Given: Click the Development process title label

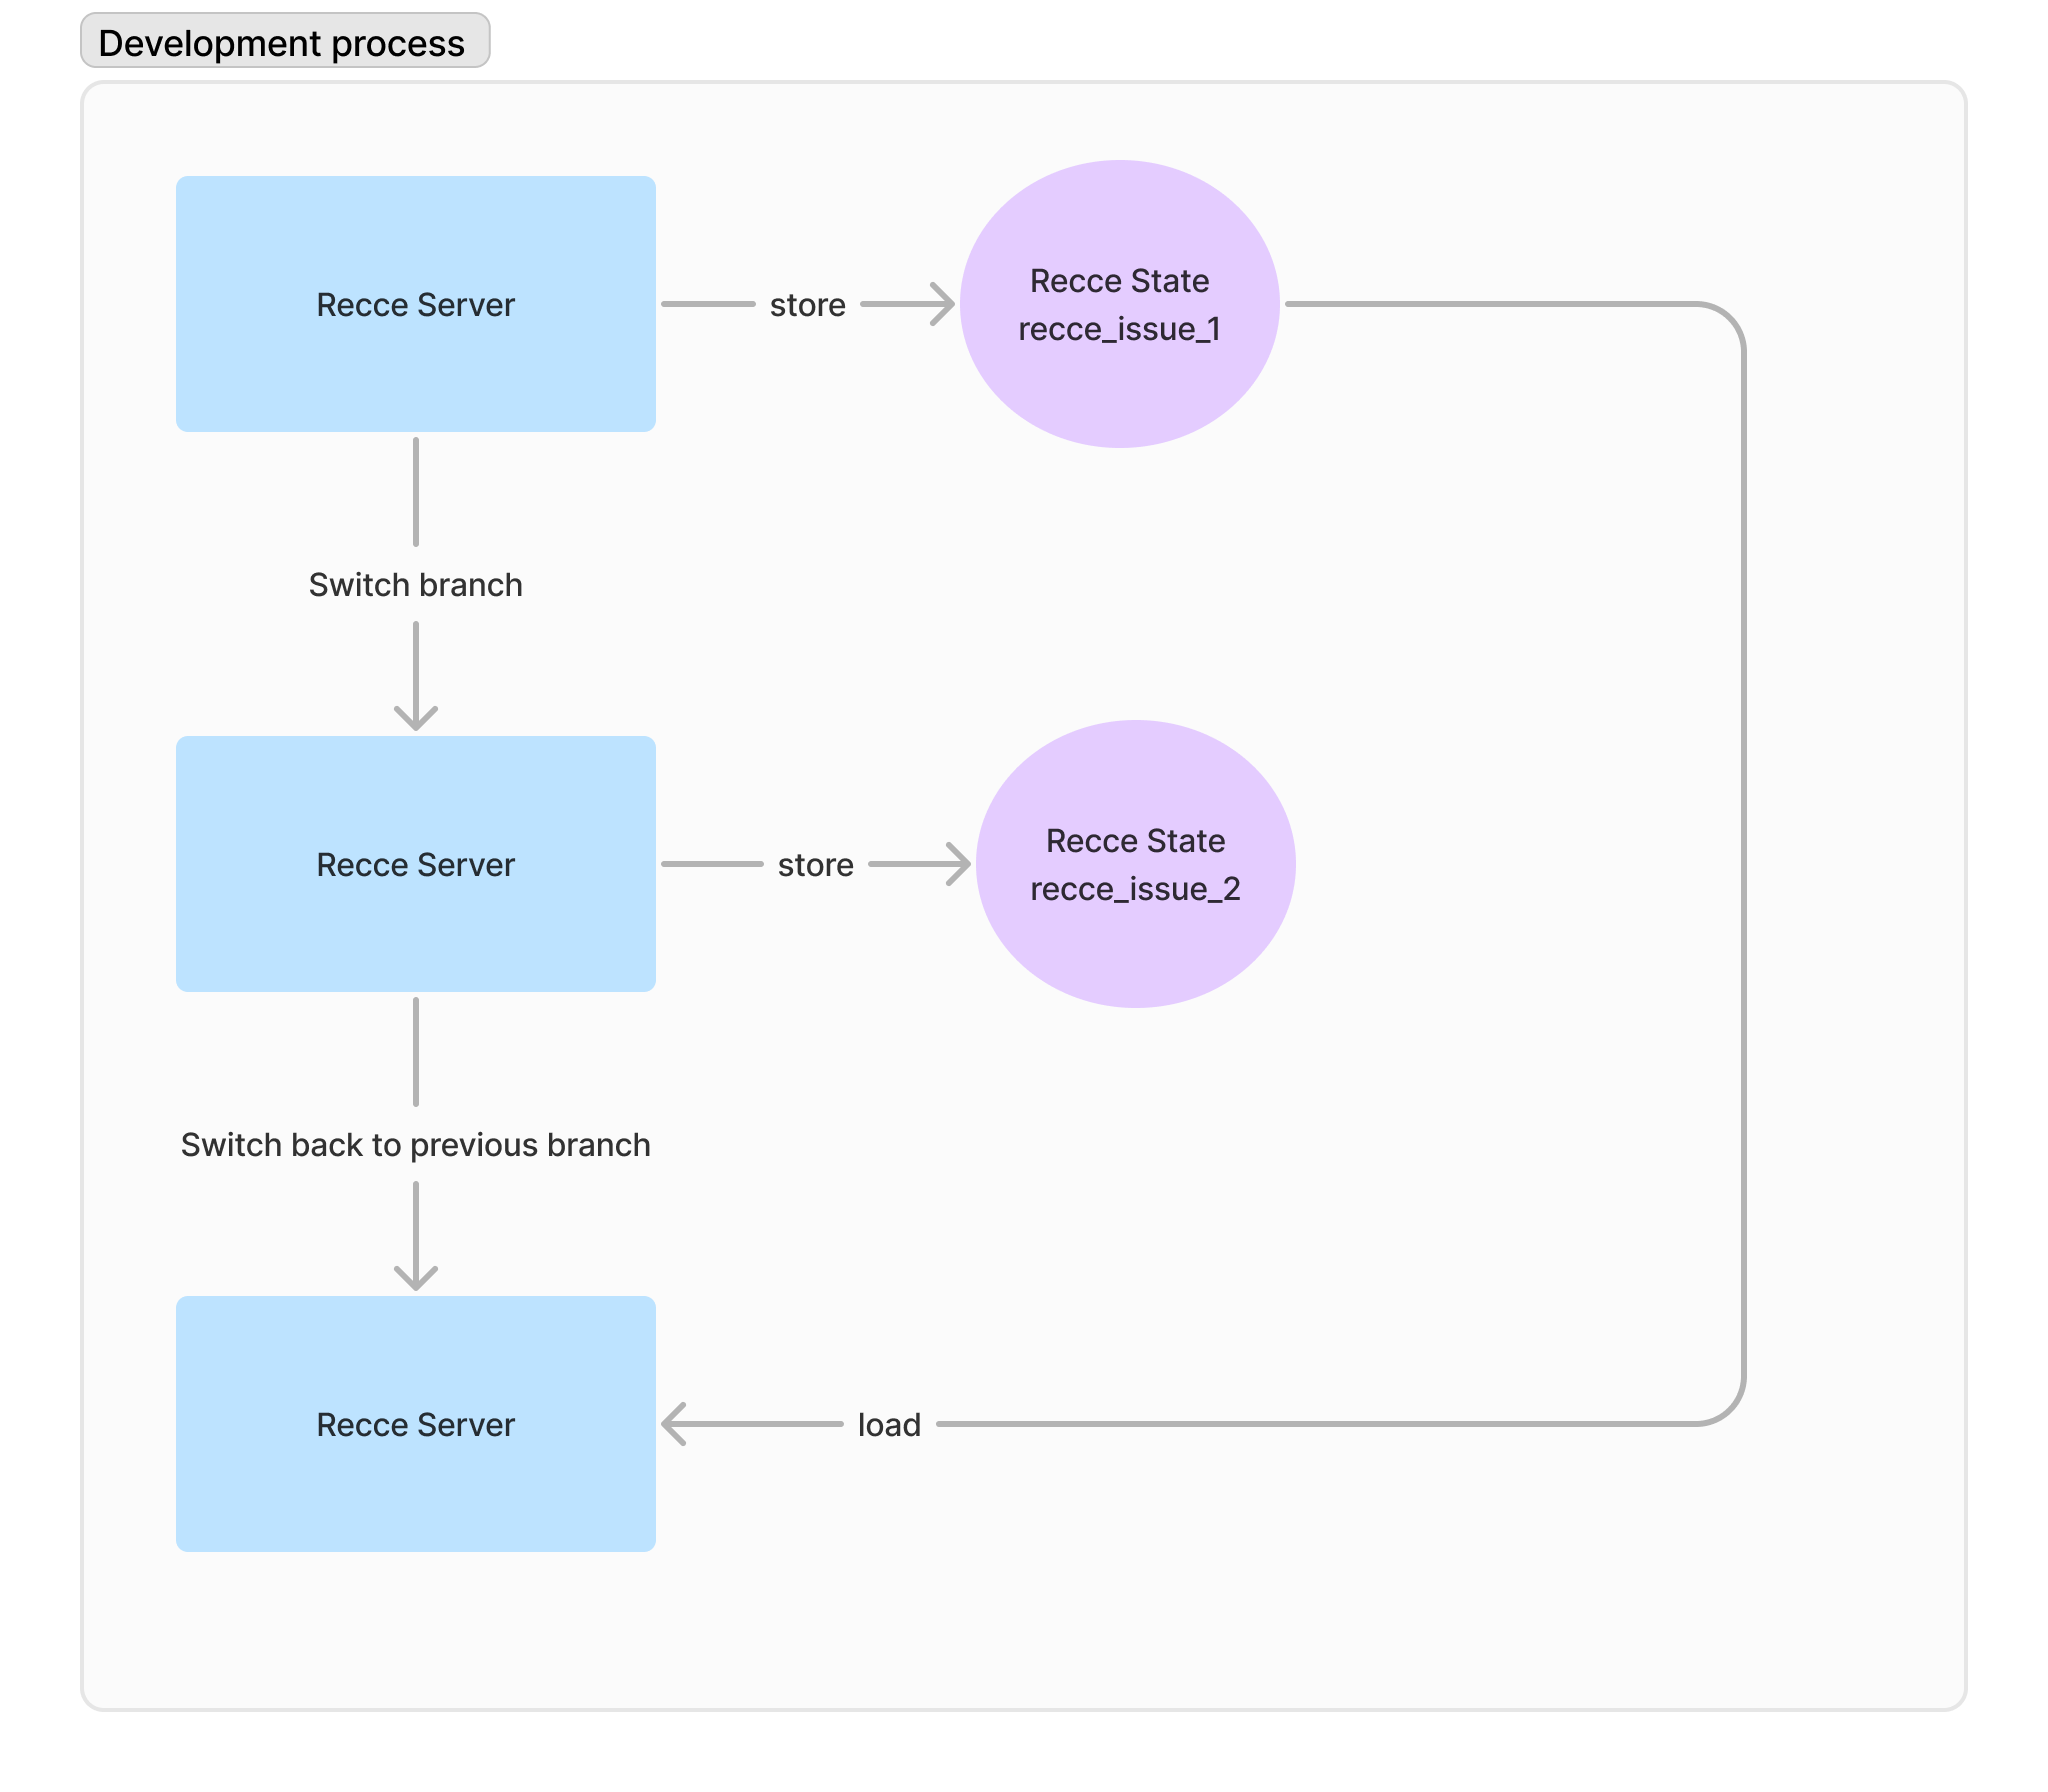Looking at the screenshot, I should (x=284, y=42).
